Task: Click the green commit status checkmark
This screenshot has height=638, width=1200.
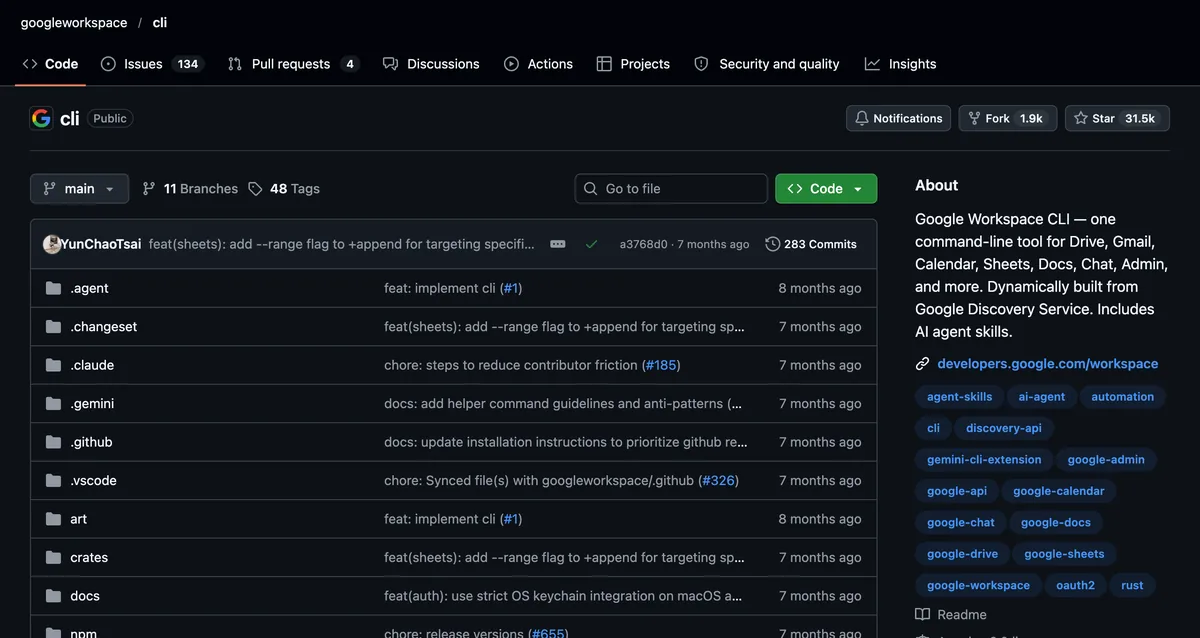Action: [591, 244]
